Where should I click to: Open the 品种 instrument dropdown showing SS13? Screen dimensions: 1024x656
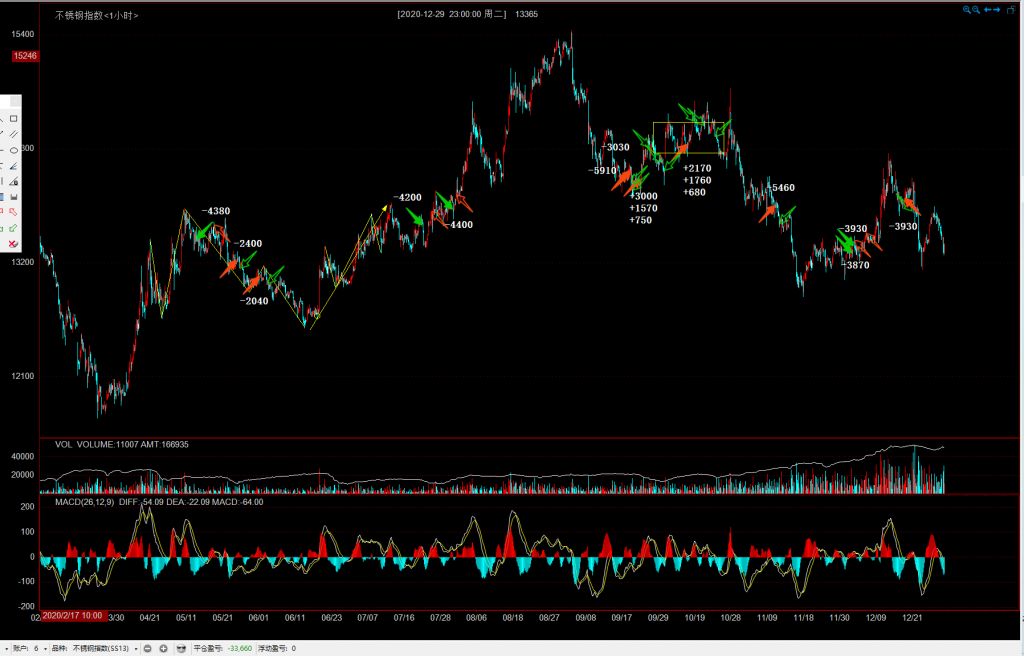(133, 648)
